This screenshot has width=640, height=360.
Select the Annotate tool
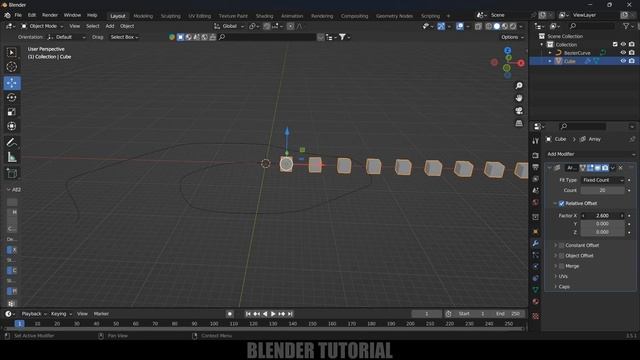11,142
